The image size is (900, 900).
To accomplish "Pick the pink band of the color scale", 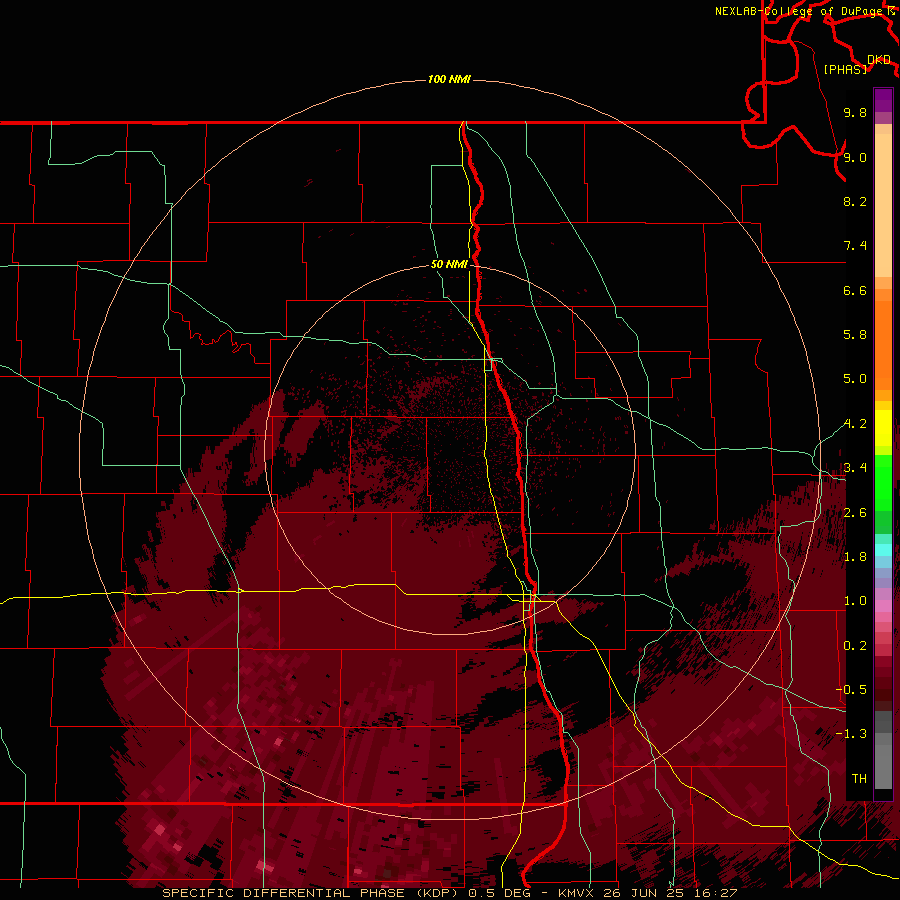I will (883, 606).
